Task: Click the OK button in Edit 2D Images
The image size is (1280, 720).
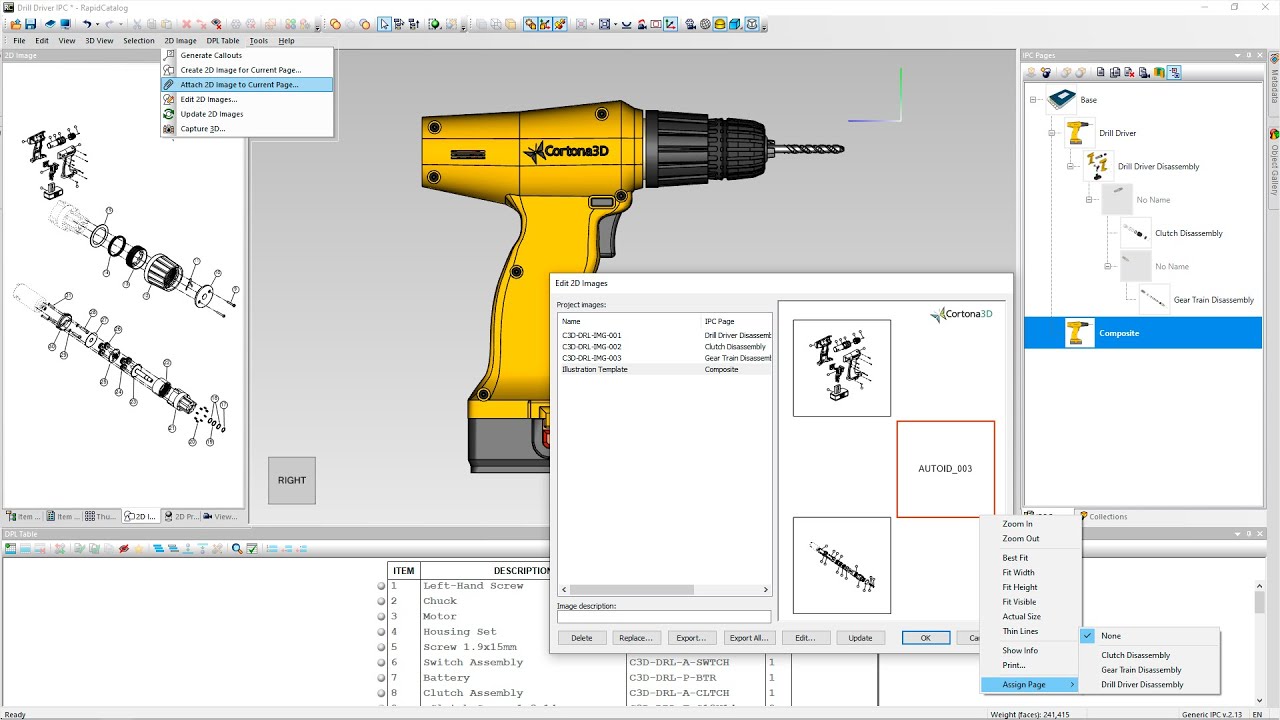Action: tap(926, 638)
